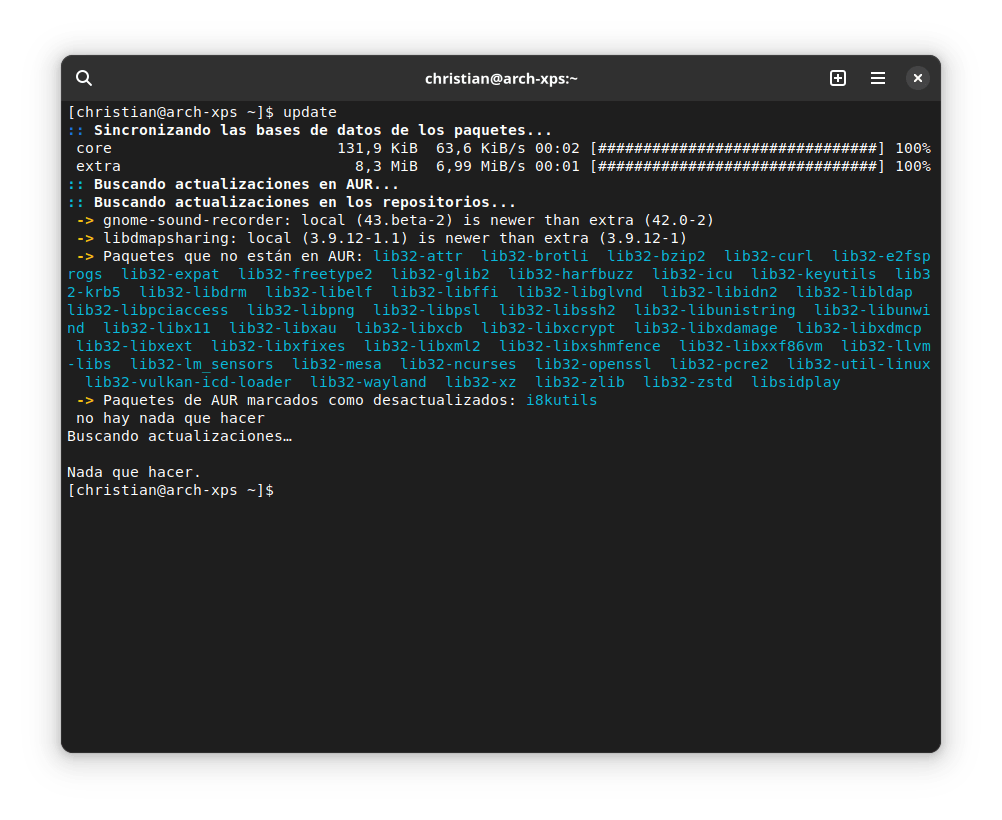Click package name lib32-openssl
This screenshot has height=820, width=1002.
pyautogui.click(x=593, y=364)
